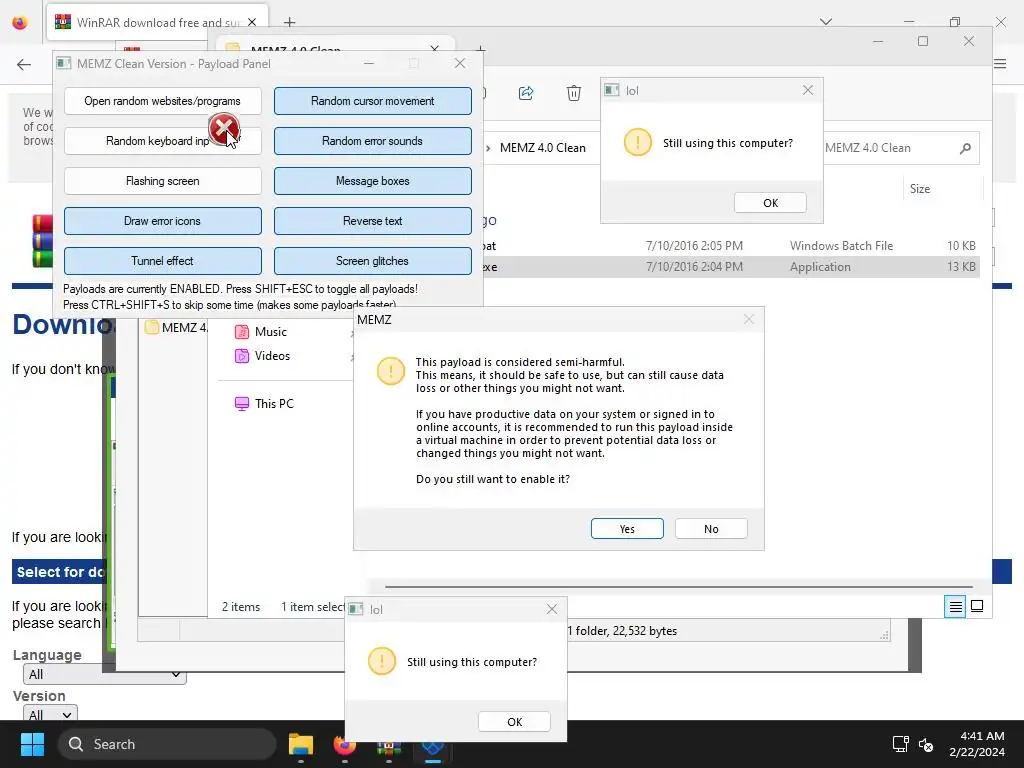
Task: Click the Explorer horizontal scrollbar
Action: [x=679, y=586]
